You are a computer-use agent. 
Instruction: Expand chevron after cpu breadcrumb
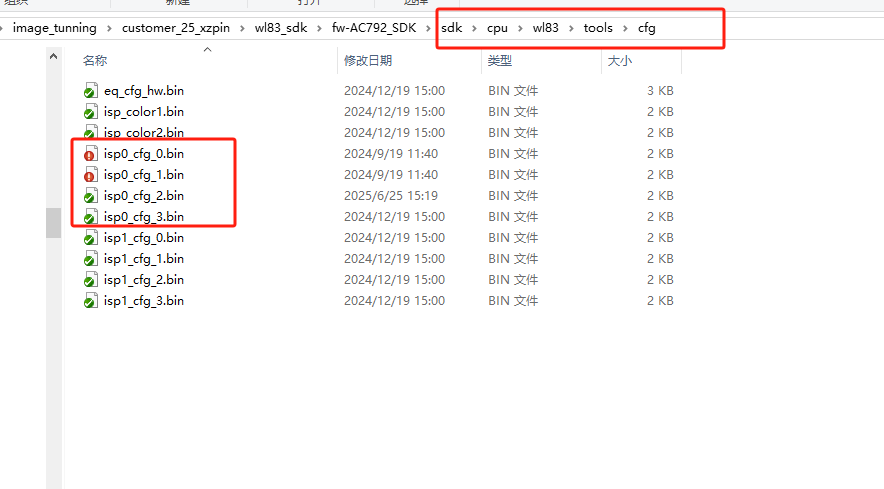pos(520,28)
